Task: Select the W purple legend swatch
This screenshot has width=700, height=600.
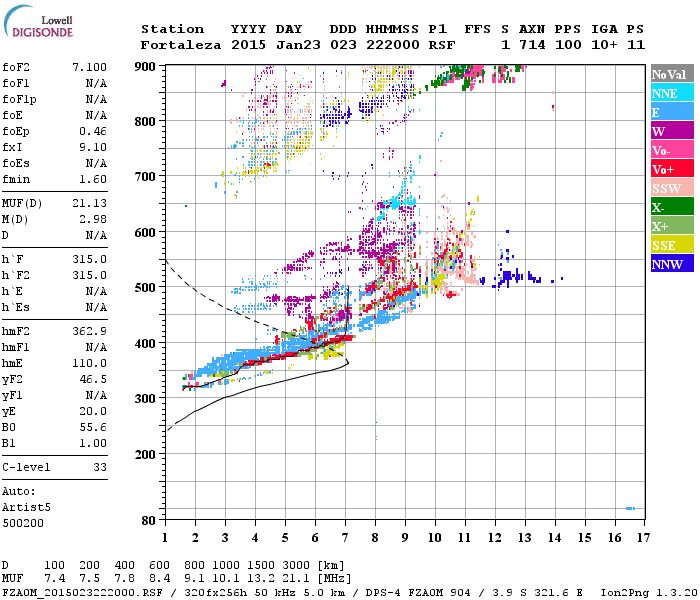Action: pos(672,131)
